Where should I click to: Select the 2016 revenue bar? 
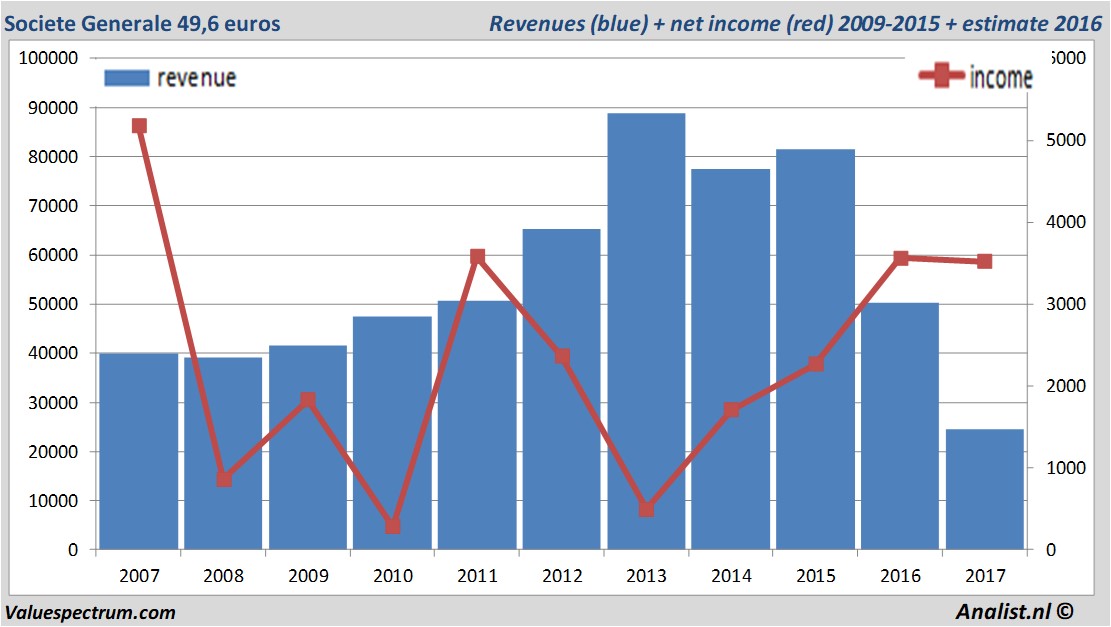coord(900,427)
